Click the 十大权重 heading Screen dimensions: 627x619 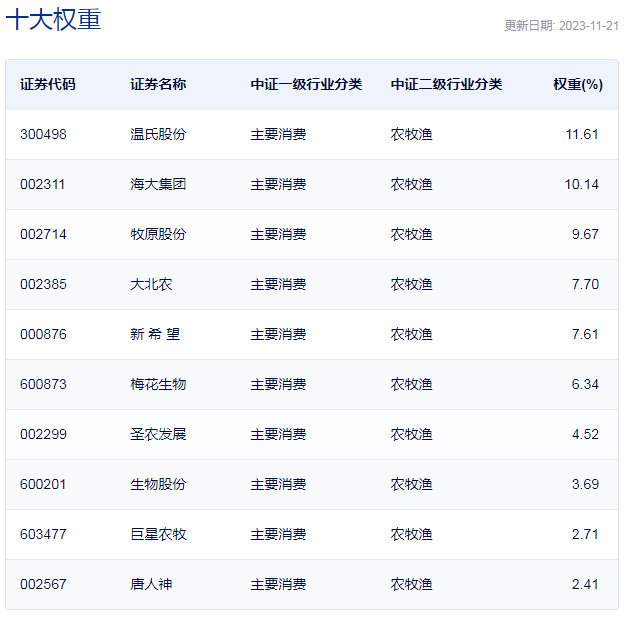[x=53, y=19]
